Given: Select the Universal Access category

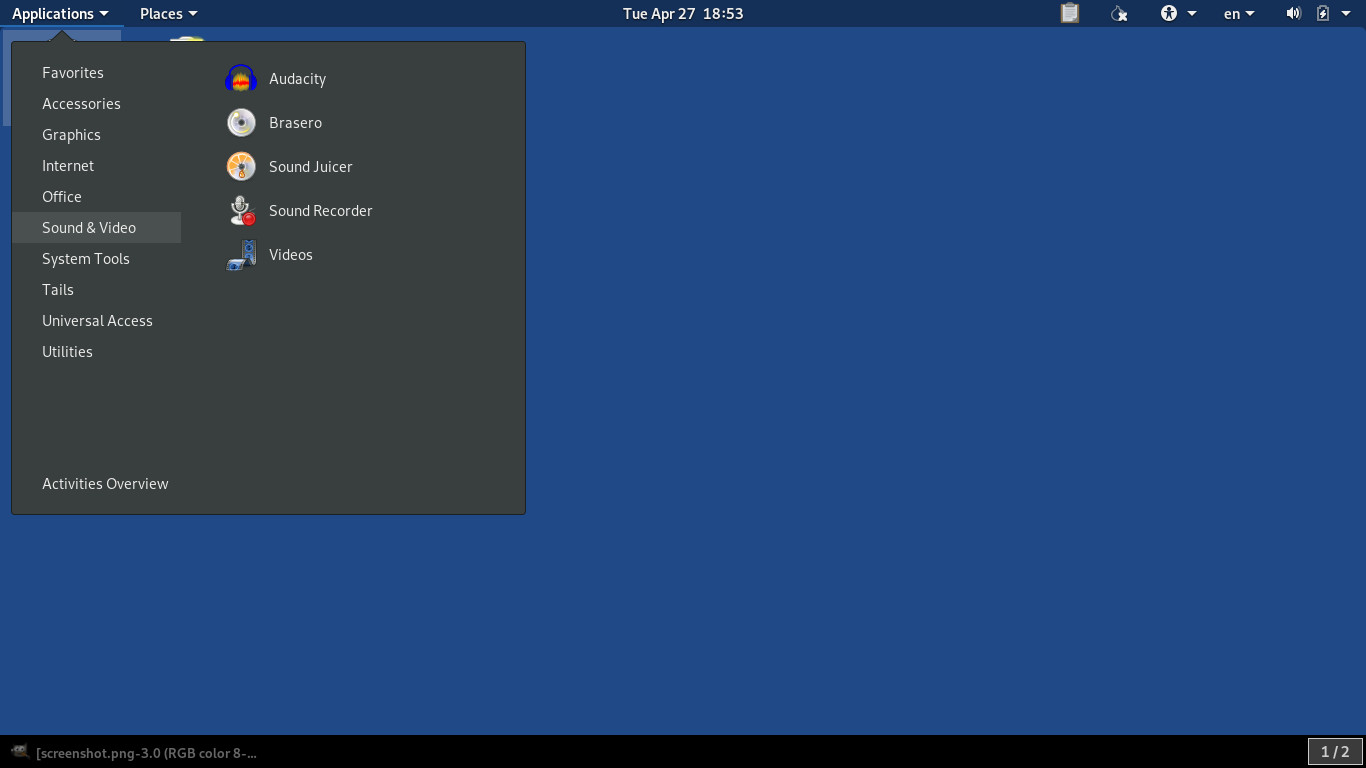Looking at the screenshot, I should pos(97,321).
